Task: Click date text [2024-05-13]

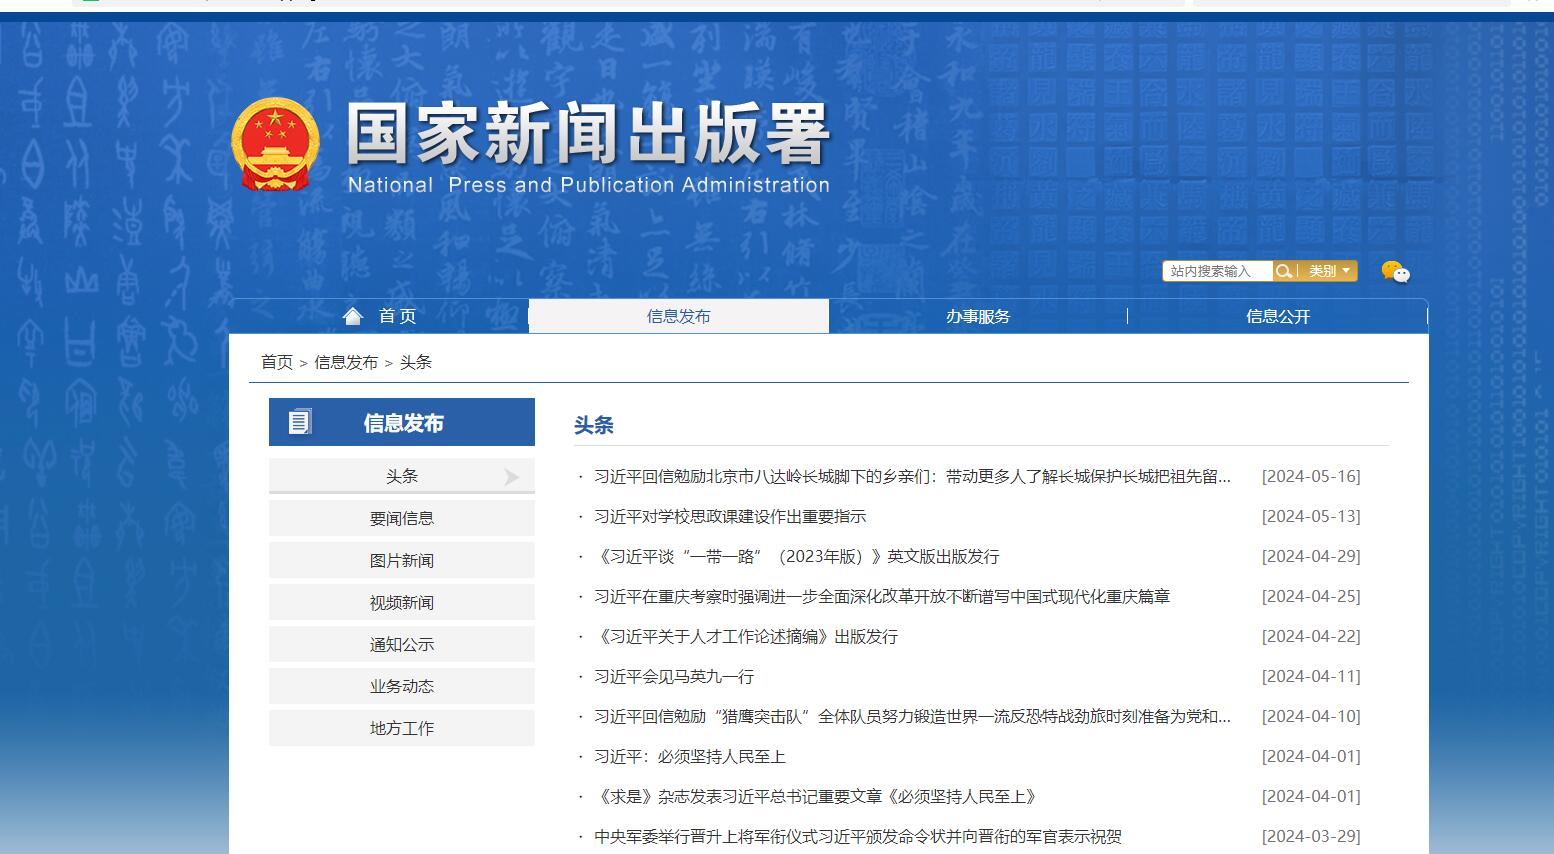Action: point(1311,516)
